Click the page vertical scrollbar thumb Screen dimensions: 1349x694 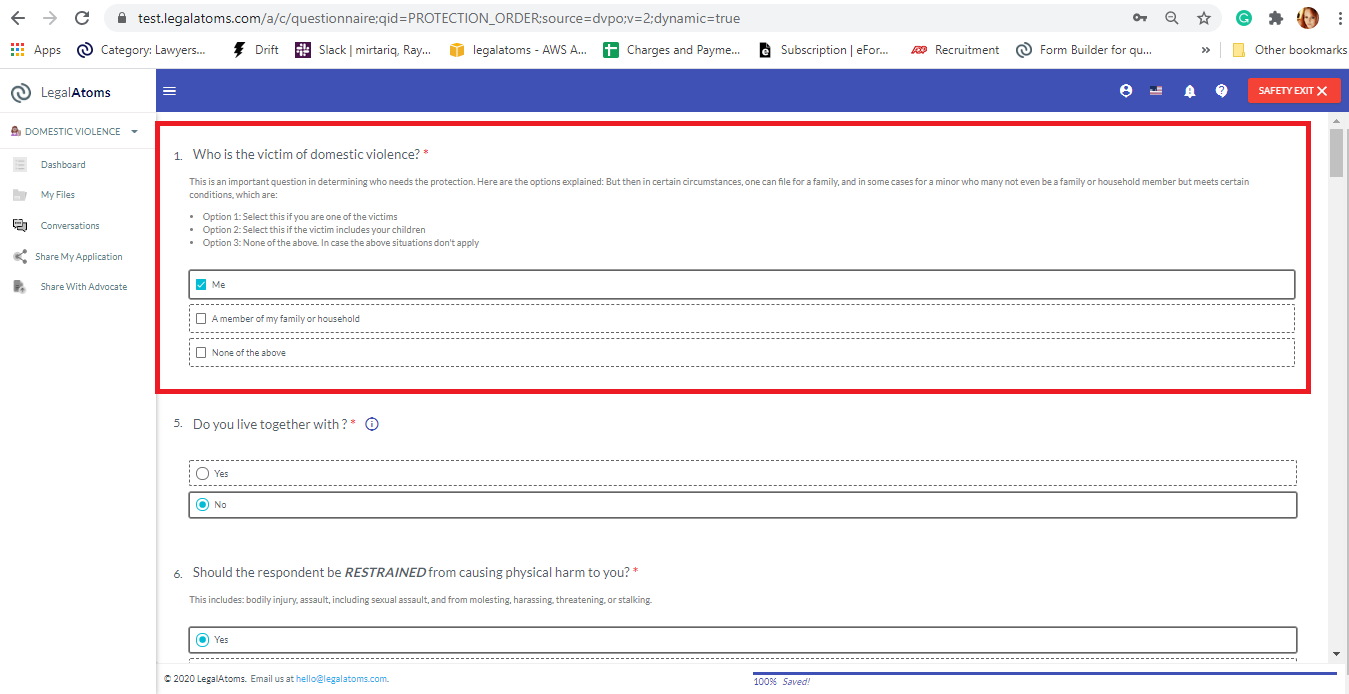point(1337,152)
